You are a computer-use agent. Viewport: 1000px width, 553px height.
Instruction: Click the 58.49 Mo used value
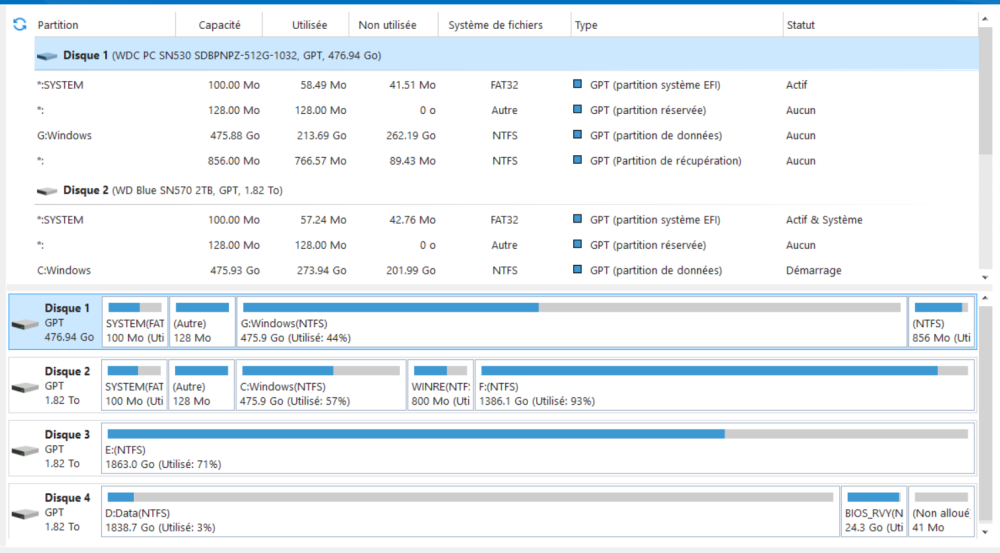coord(323,85)
